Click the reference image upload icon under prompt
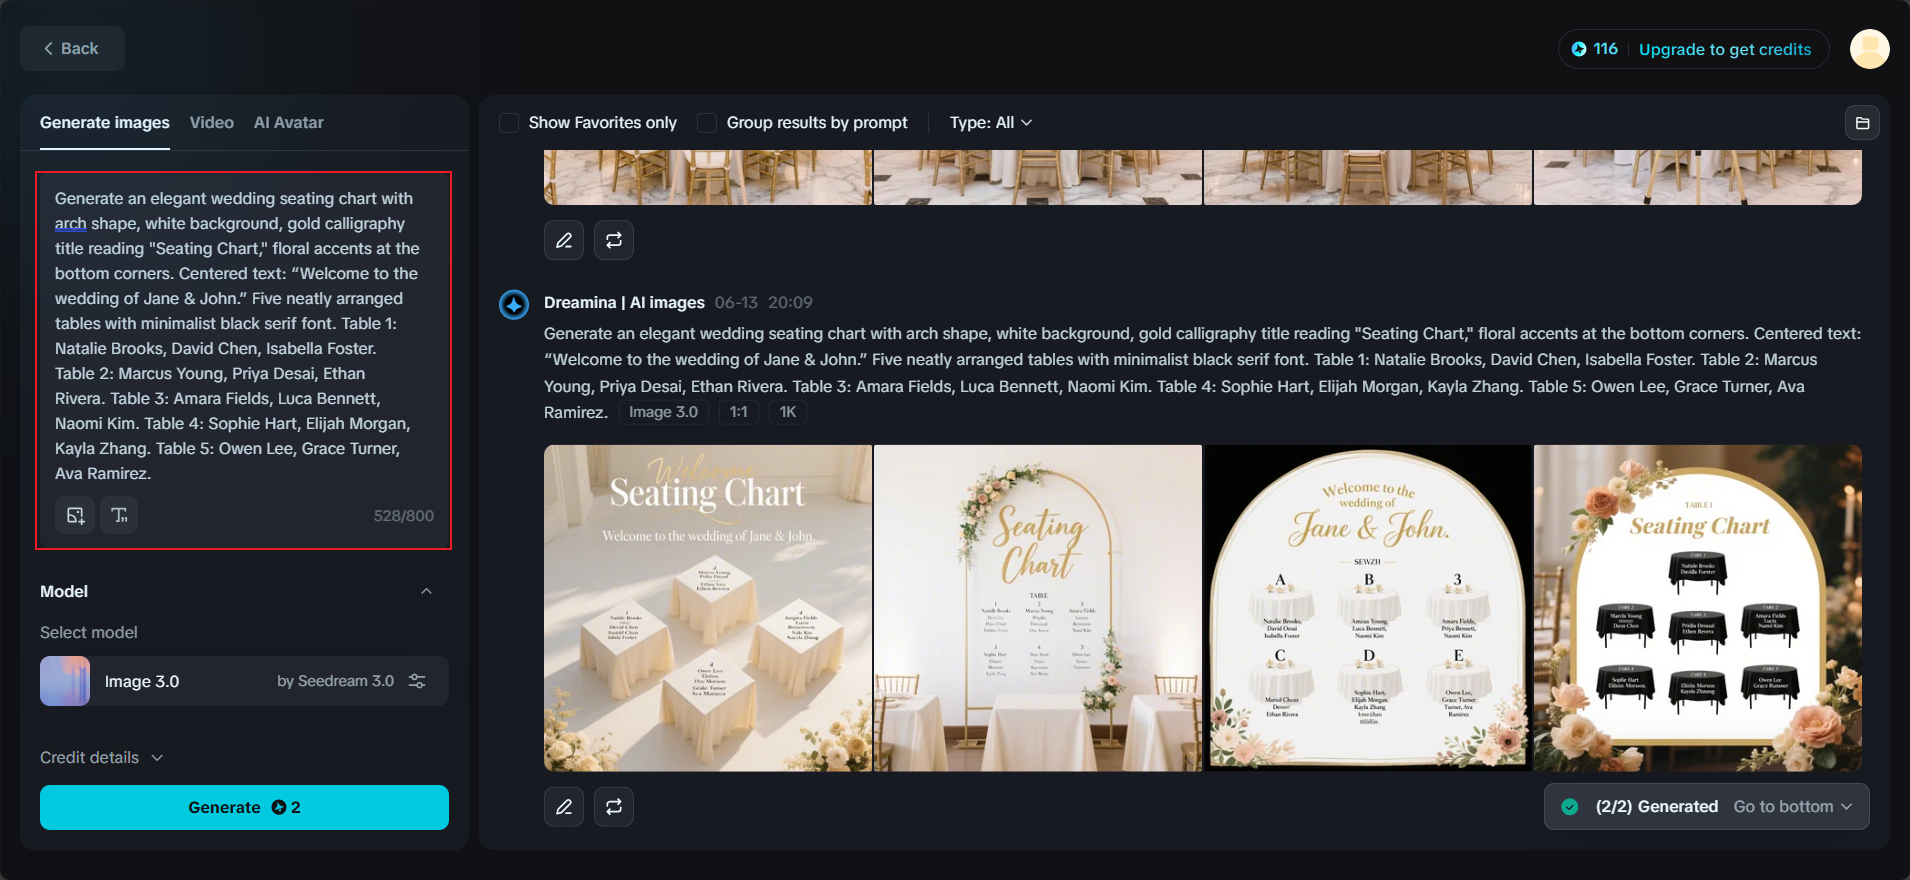 click(75, 515)
